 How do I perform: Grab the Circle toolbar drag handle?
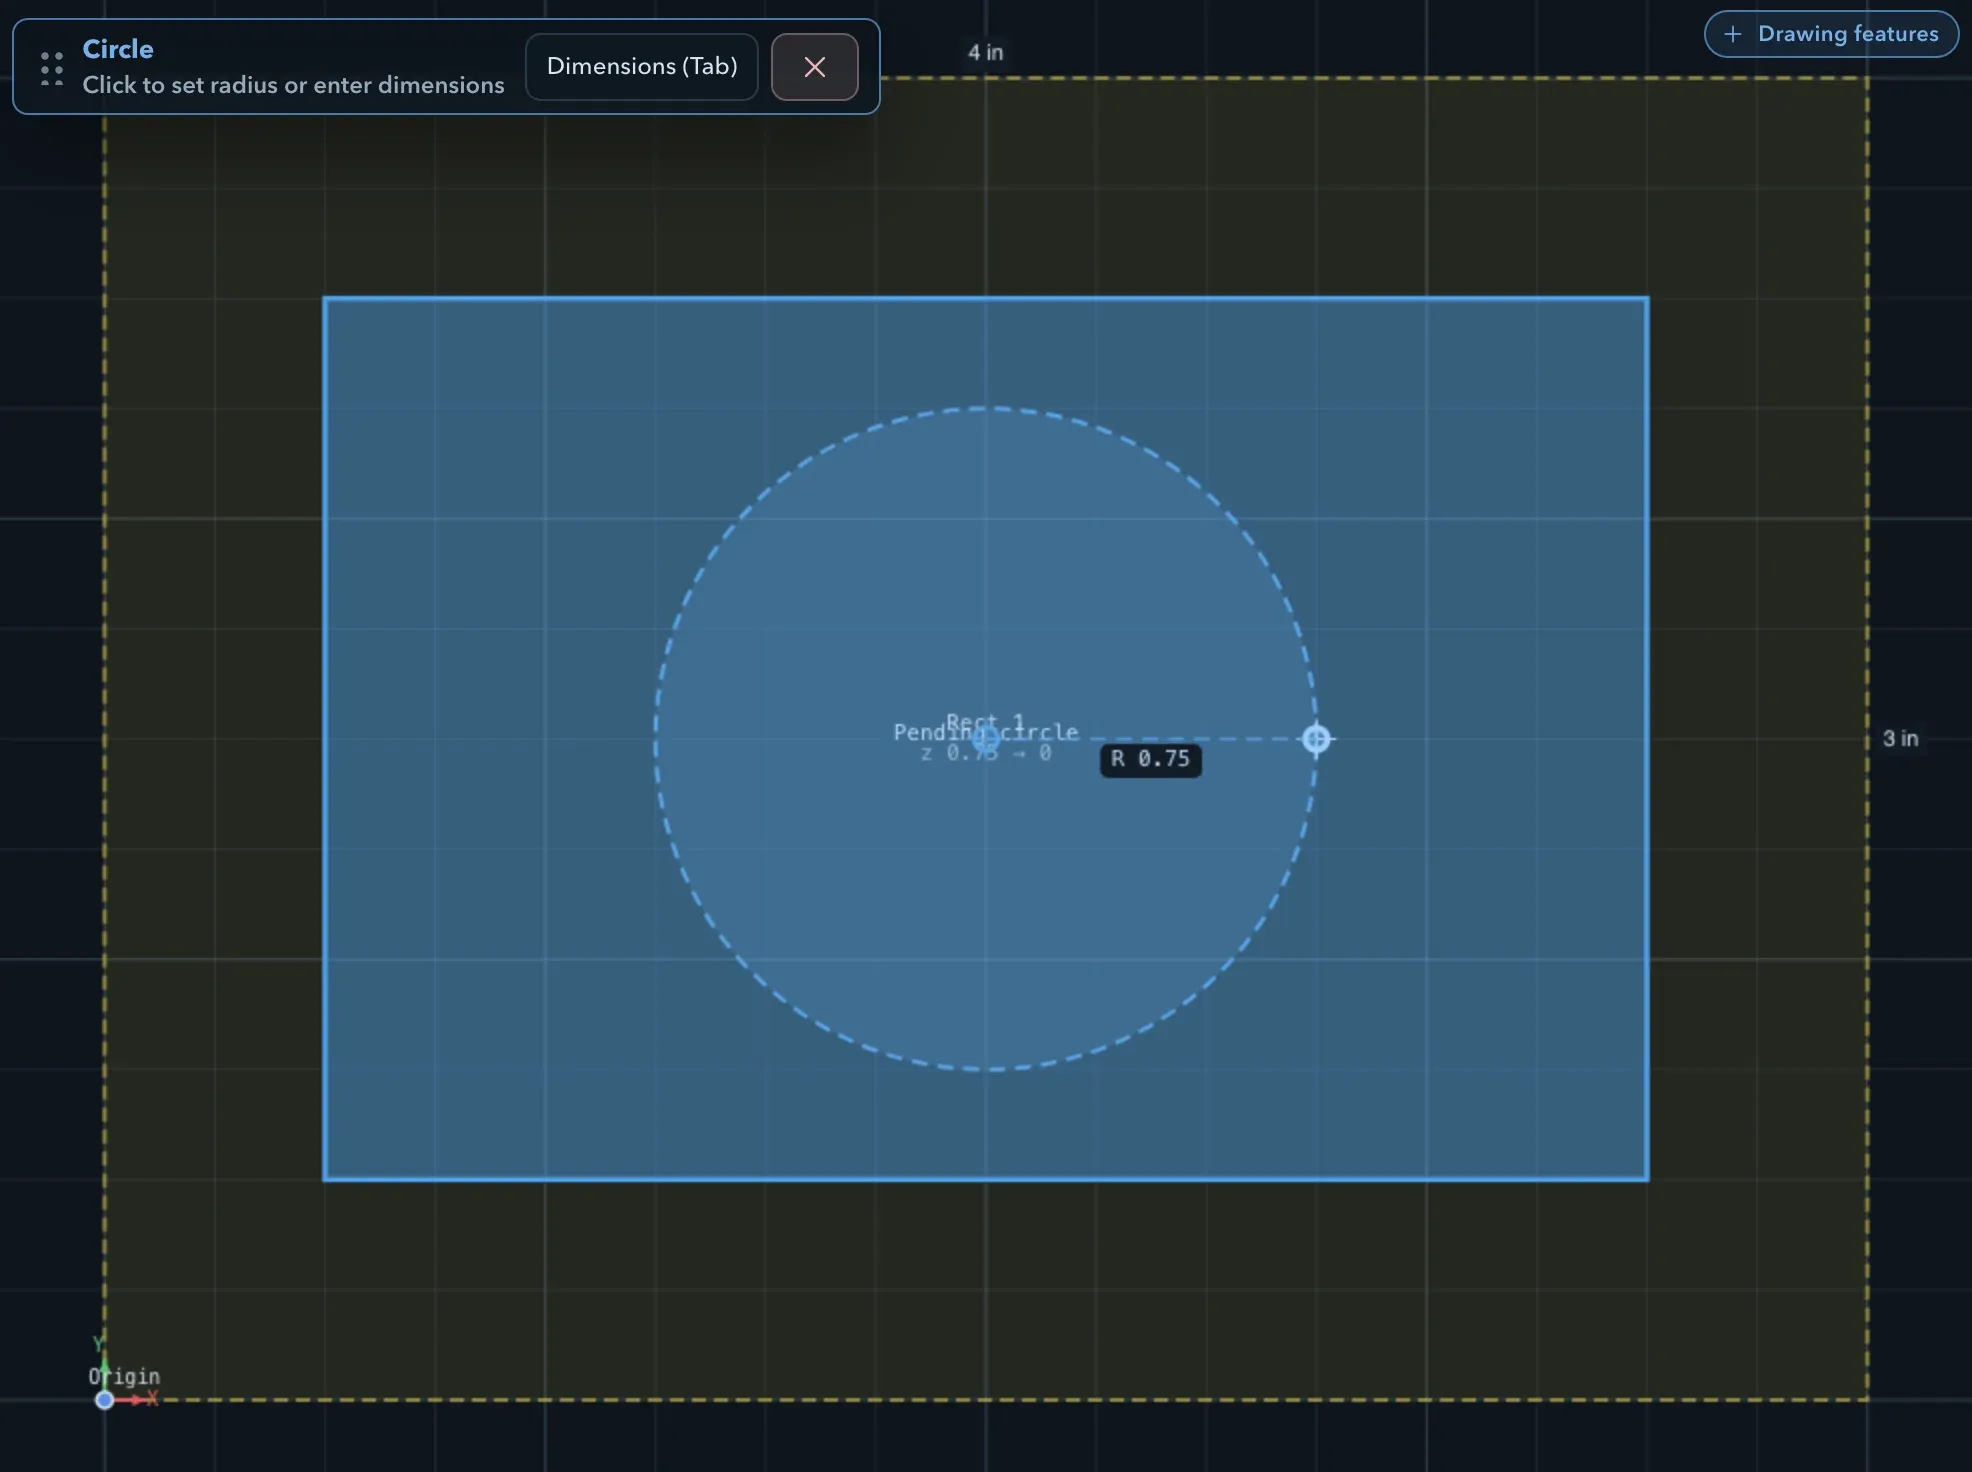coord(52,68)
